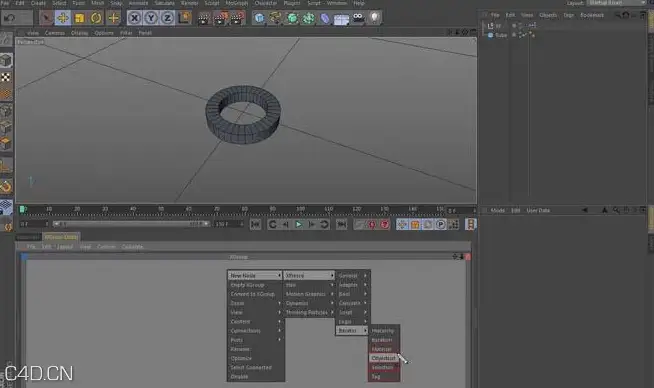The width and height of the screenshot is (654, 388).
Task: Choose Empty XGroup in context menu
Action: [255, 285]
